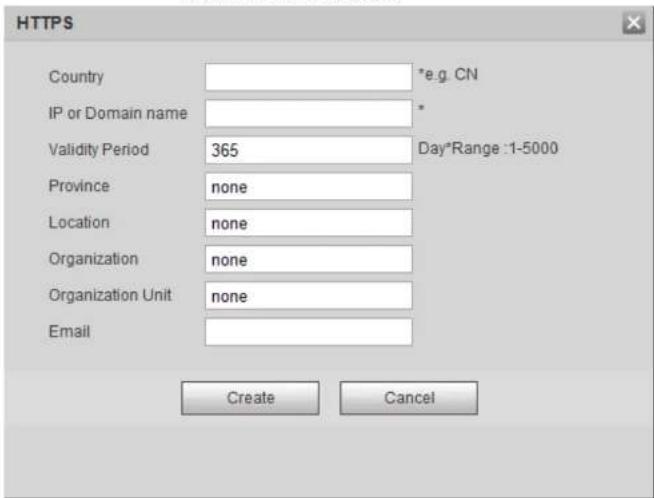This screenshot has height=498, width=654.
Task: Click the Create button
Action: [250, 398]
